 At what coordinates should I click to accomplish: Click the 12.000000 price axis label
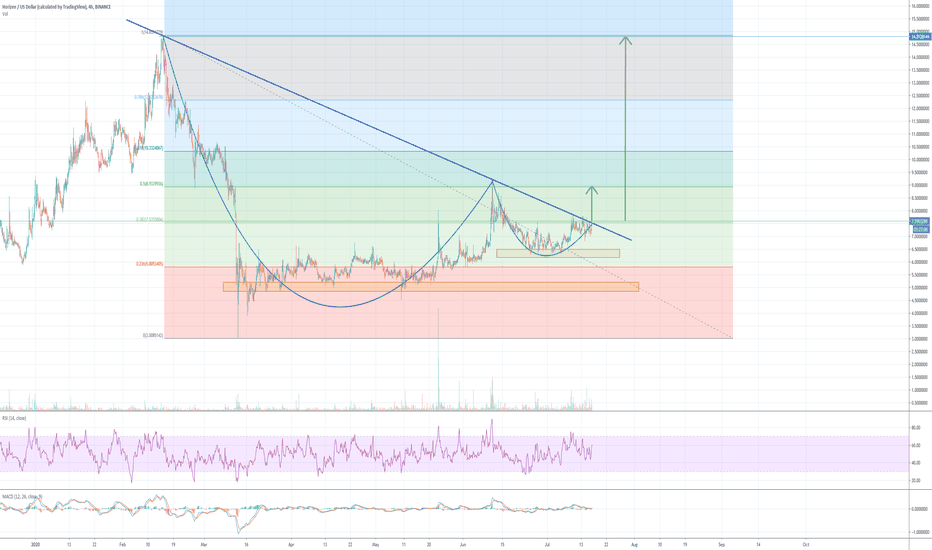tap(920, 108)
